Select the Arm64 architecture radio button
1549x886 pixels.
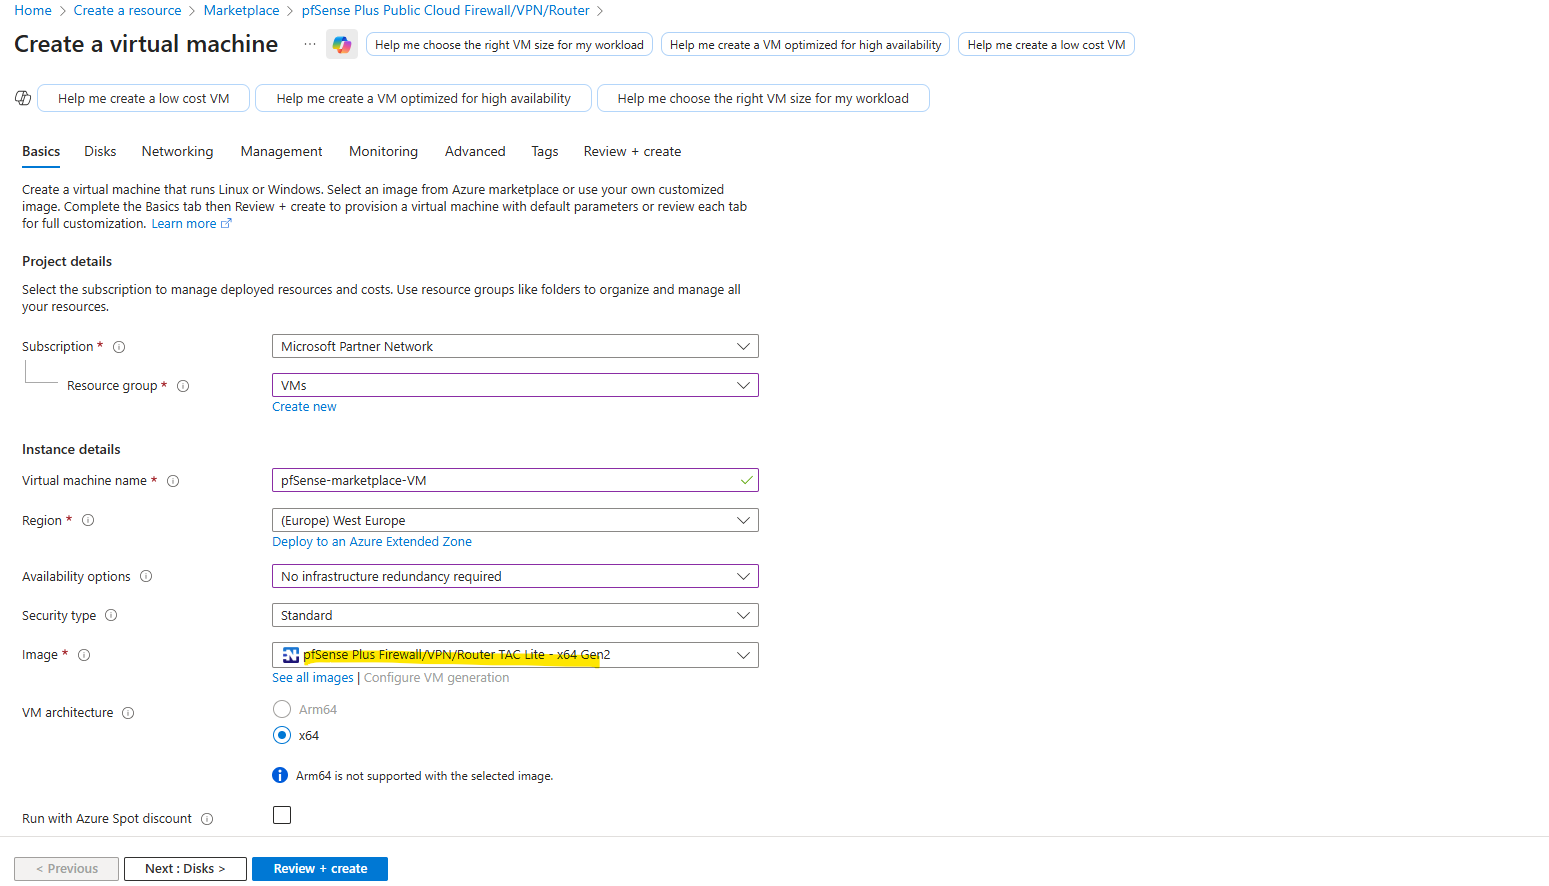coord(282,709)
